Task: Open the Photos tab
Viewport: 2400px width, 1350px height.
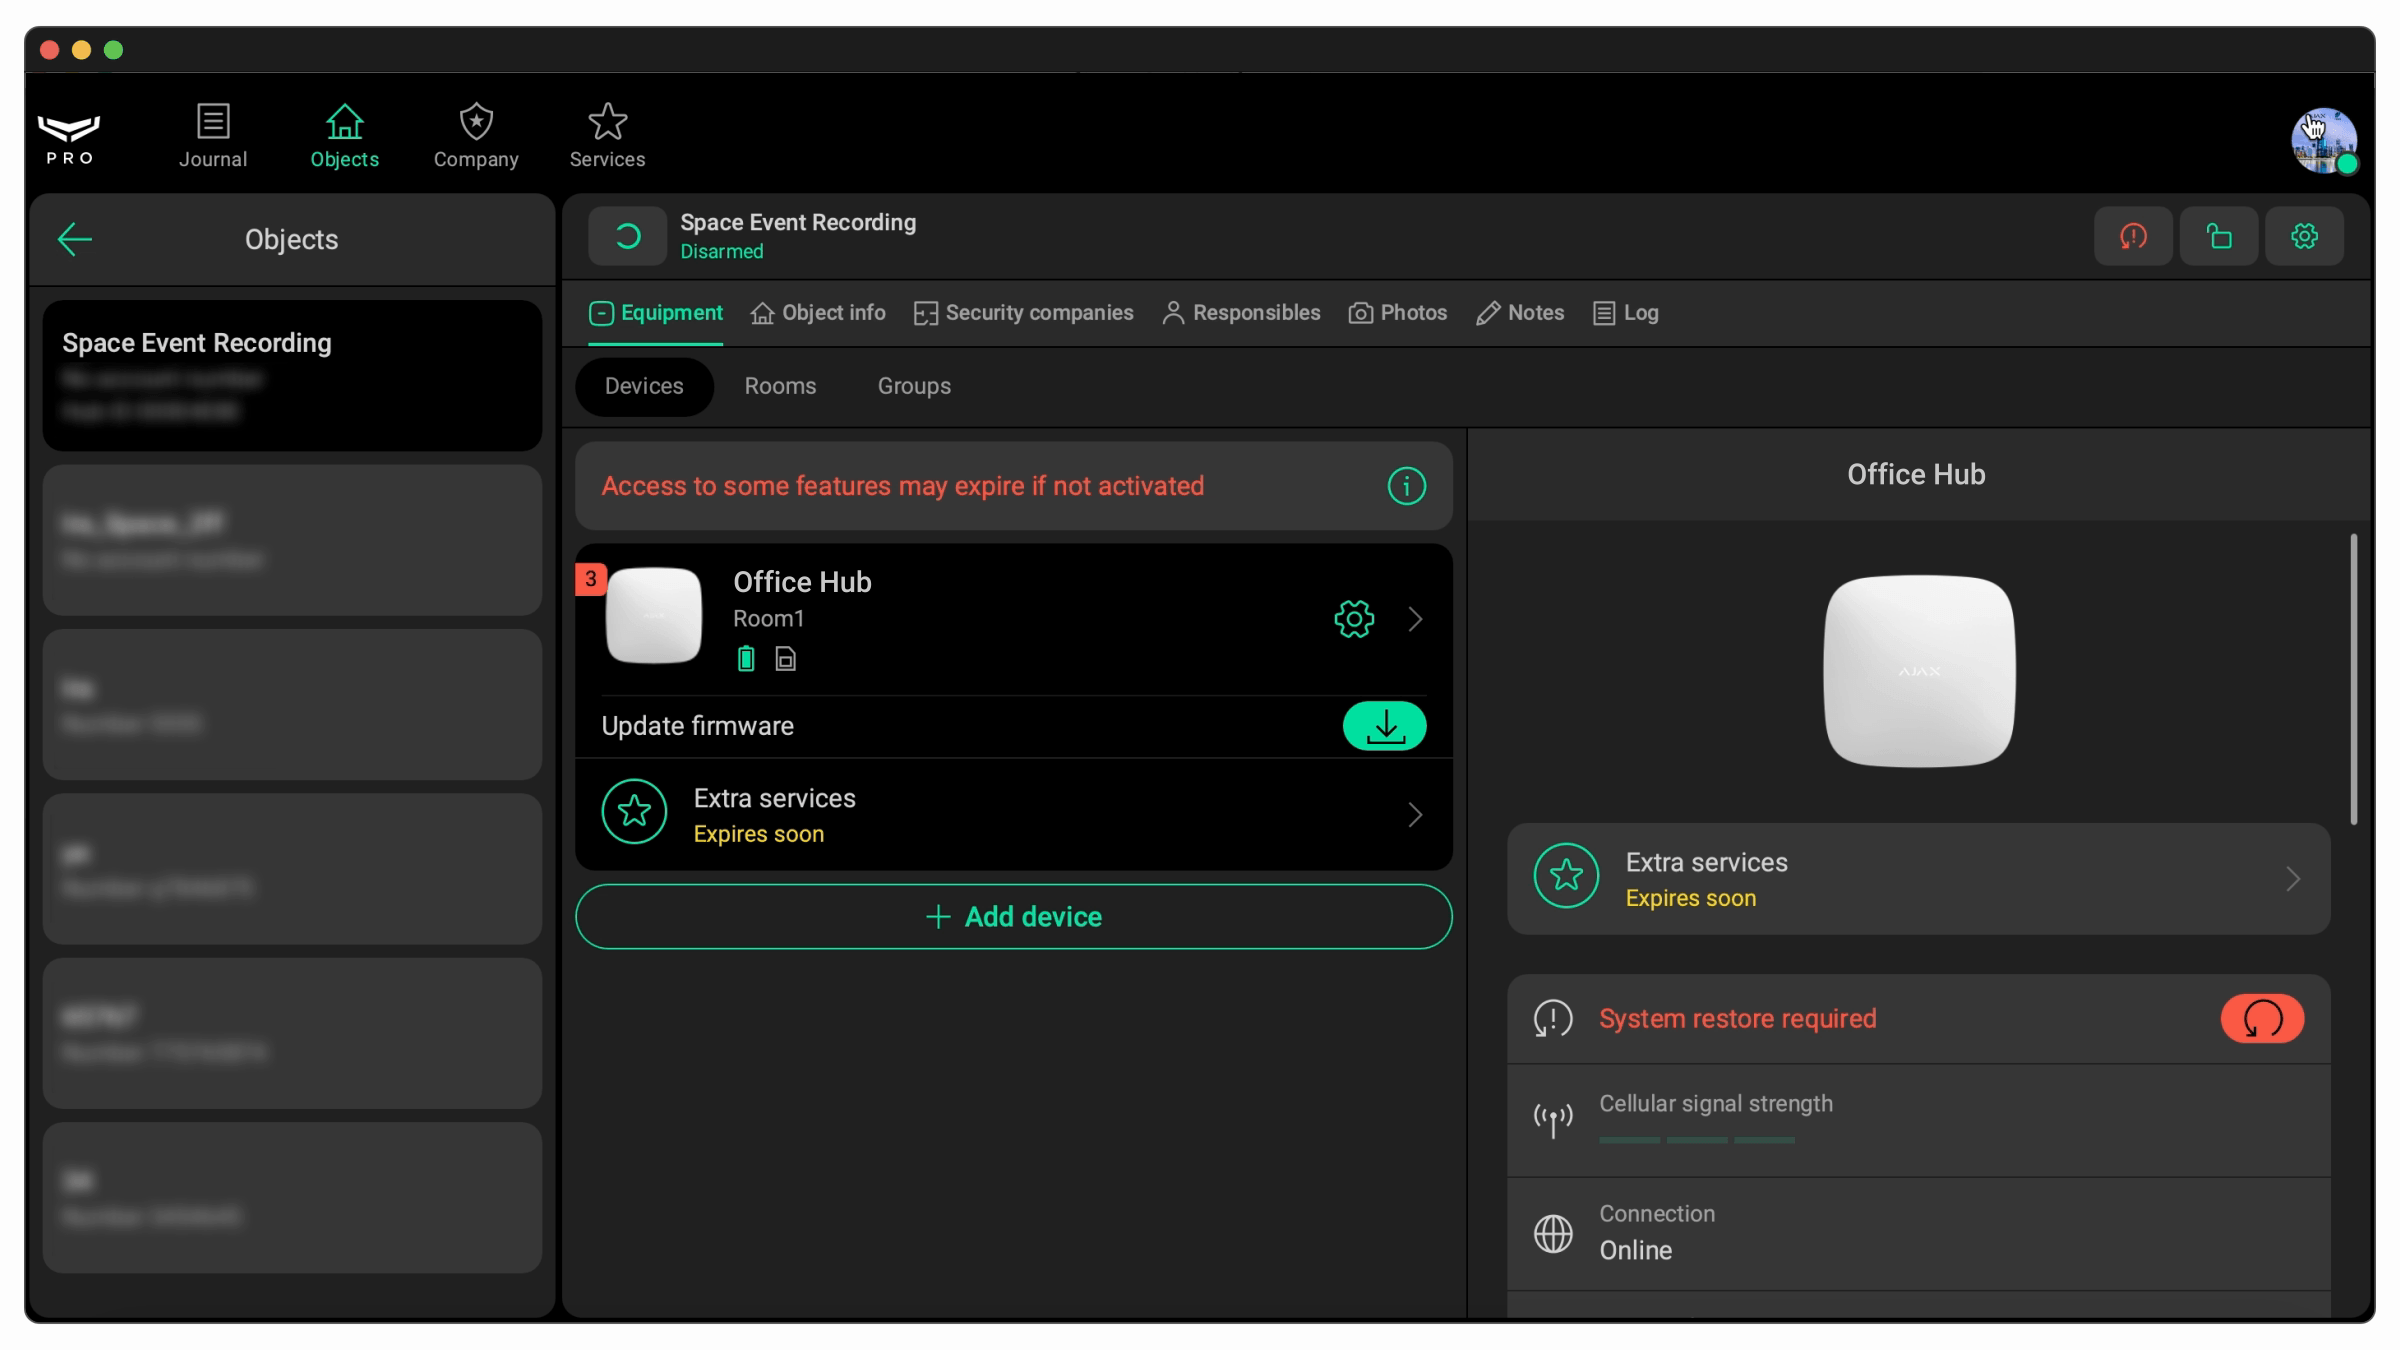Action: pyautogui.click(x=1397, y=313)
